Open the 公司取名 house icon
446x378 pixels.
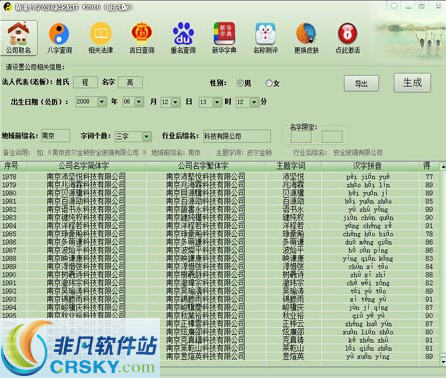tap(18, 37)
